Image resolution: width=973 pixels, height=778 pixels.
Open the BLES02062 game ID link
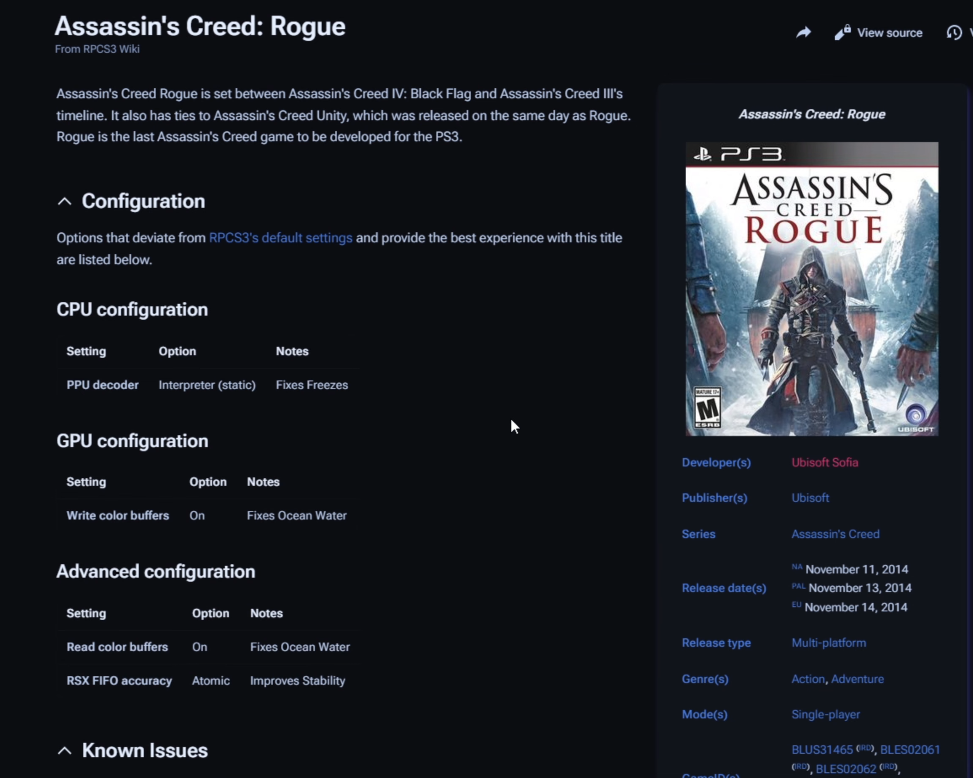click(x=846, y=769)
